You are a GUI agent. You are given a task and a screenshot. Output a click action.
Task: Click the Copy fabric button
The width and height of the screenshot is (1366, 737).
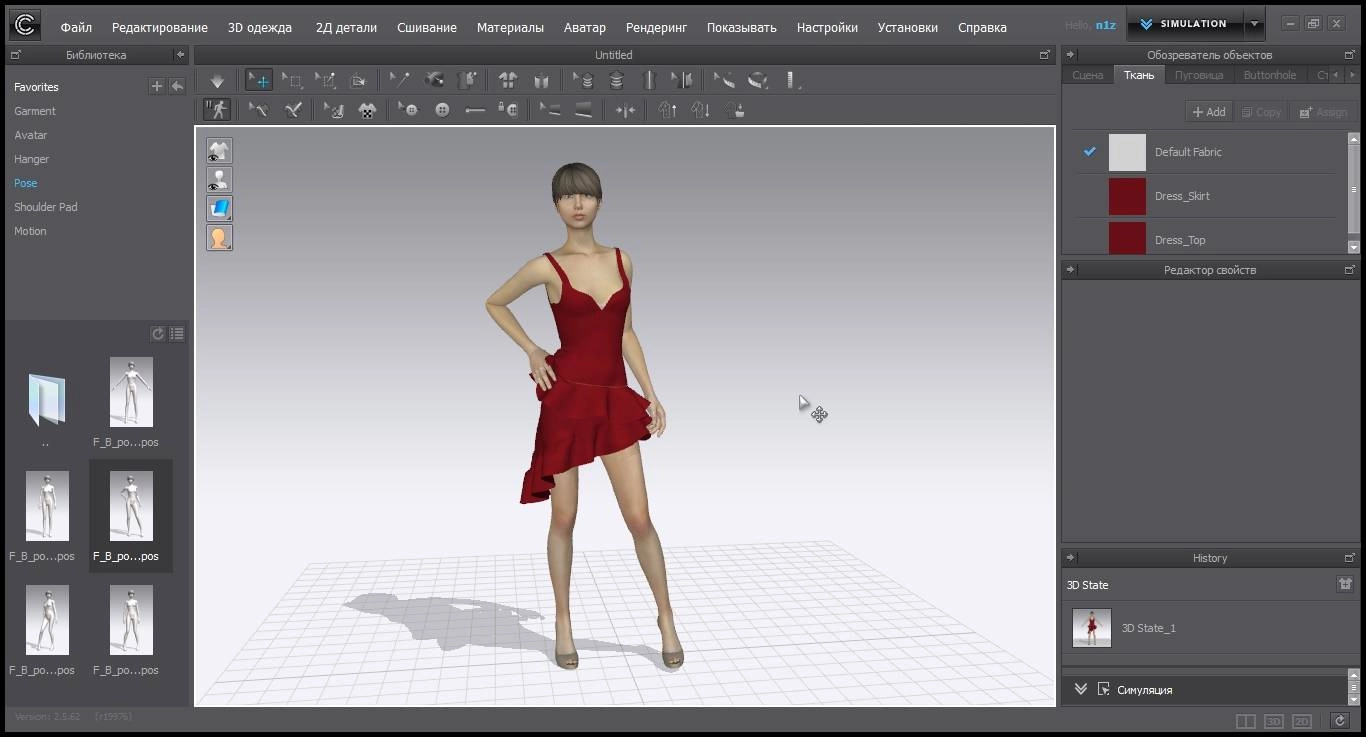tap(1261, 112)
